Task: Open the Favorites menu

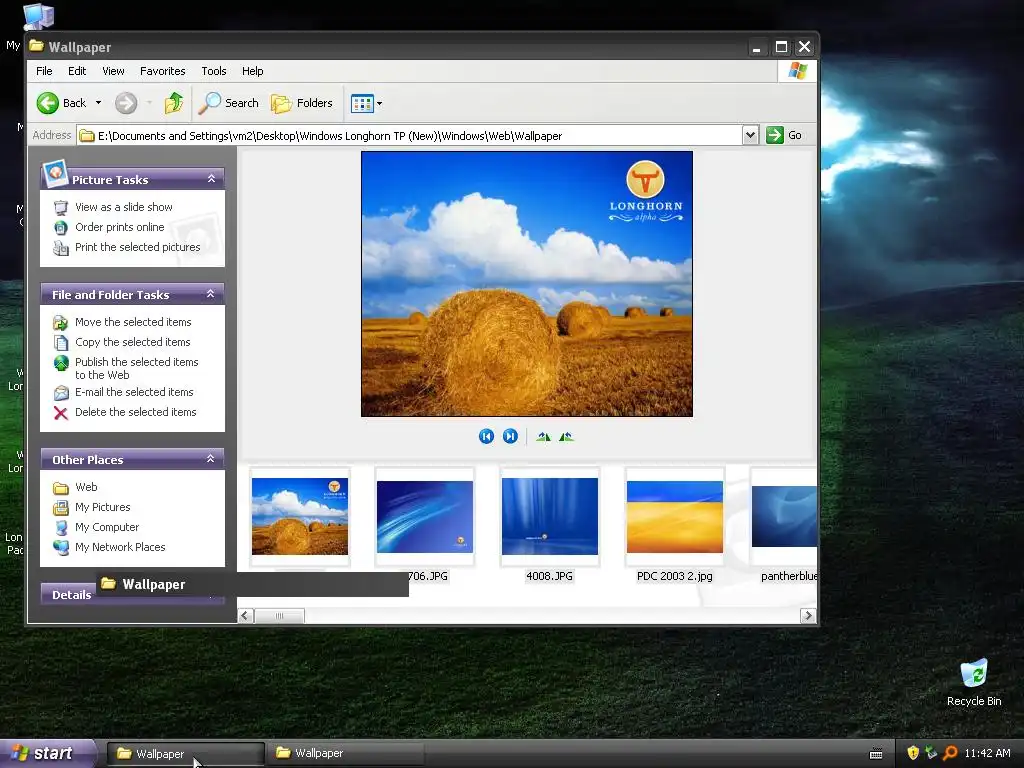Action: 163,71
